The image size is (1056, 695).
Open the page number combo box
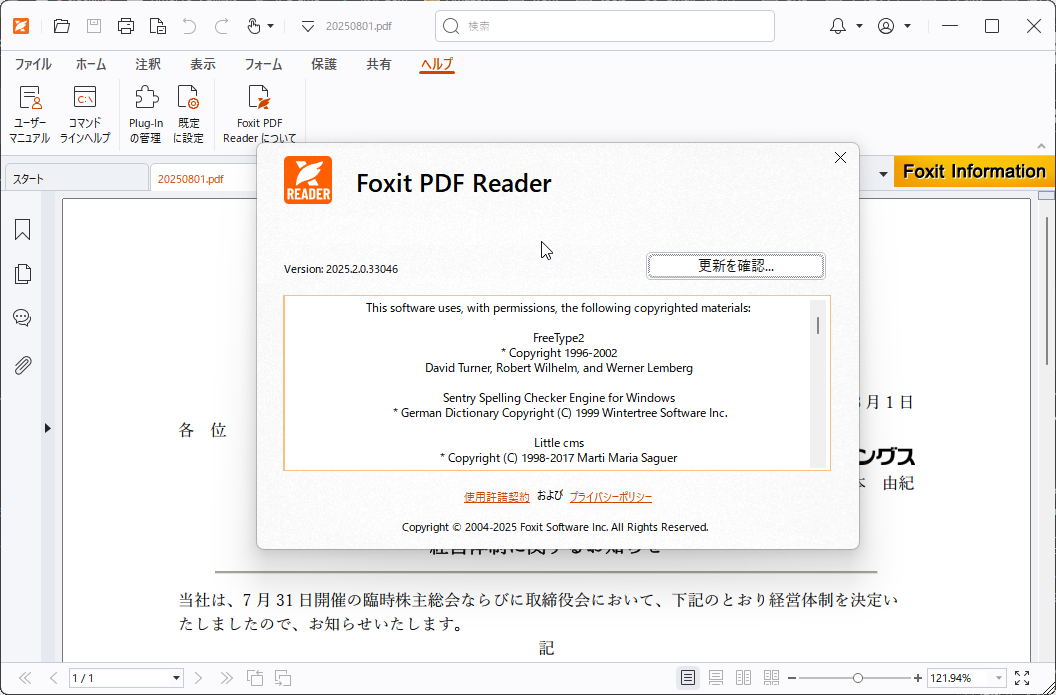pyautogui.click(x=126, y=678)
